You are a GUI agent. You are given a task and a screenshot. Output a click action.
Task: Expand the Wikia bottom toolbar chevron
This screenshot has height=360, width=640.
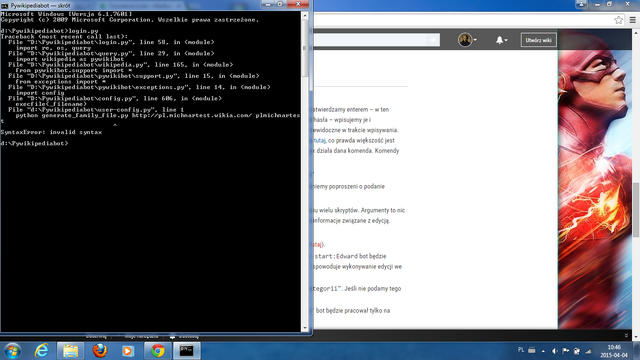(626, 336)
